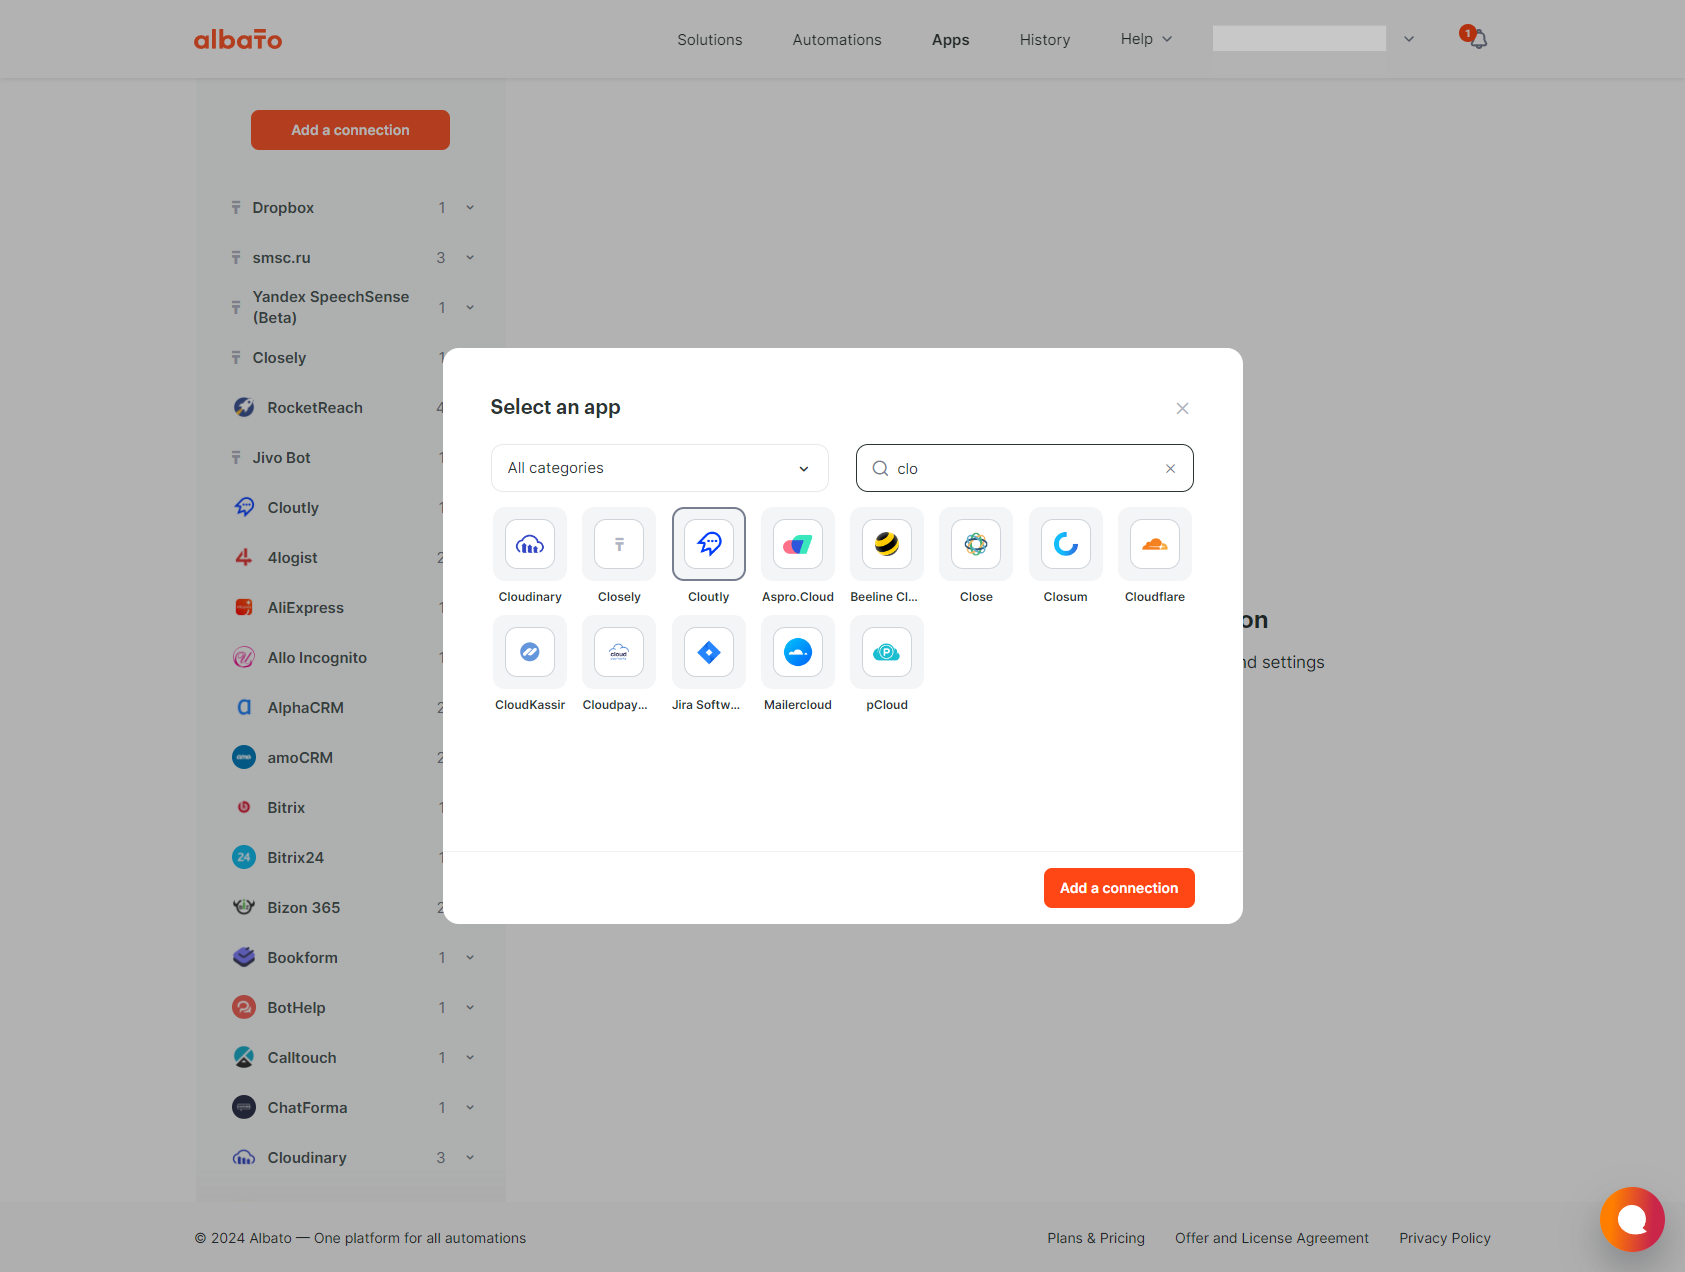
Task: Choose the pCloud app icon
Action: click(x=887, y=652)
